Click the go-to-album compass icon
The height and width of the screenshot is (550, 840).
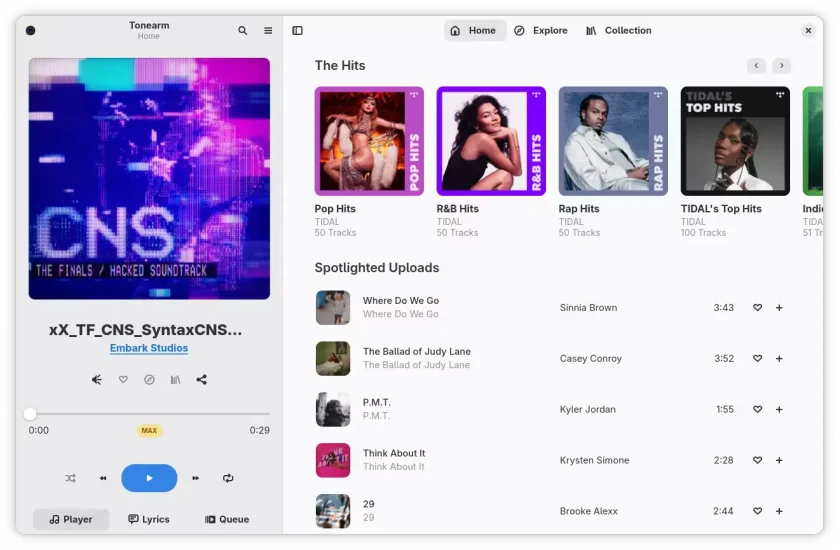click(149, 380)
